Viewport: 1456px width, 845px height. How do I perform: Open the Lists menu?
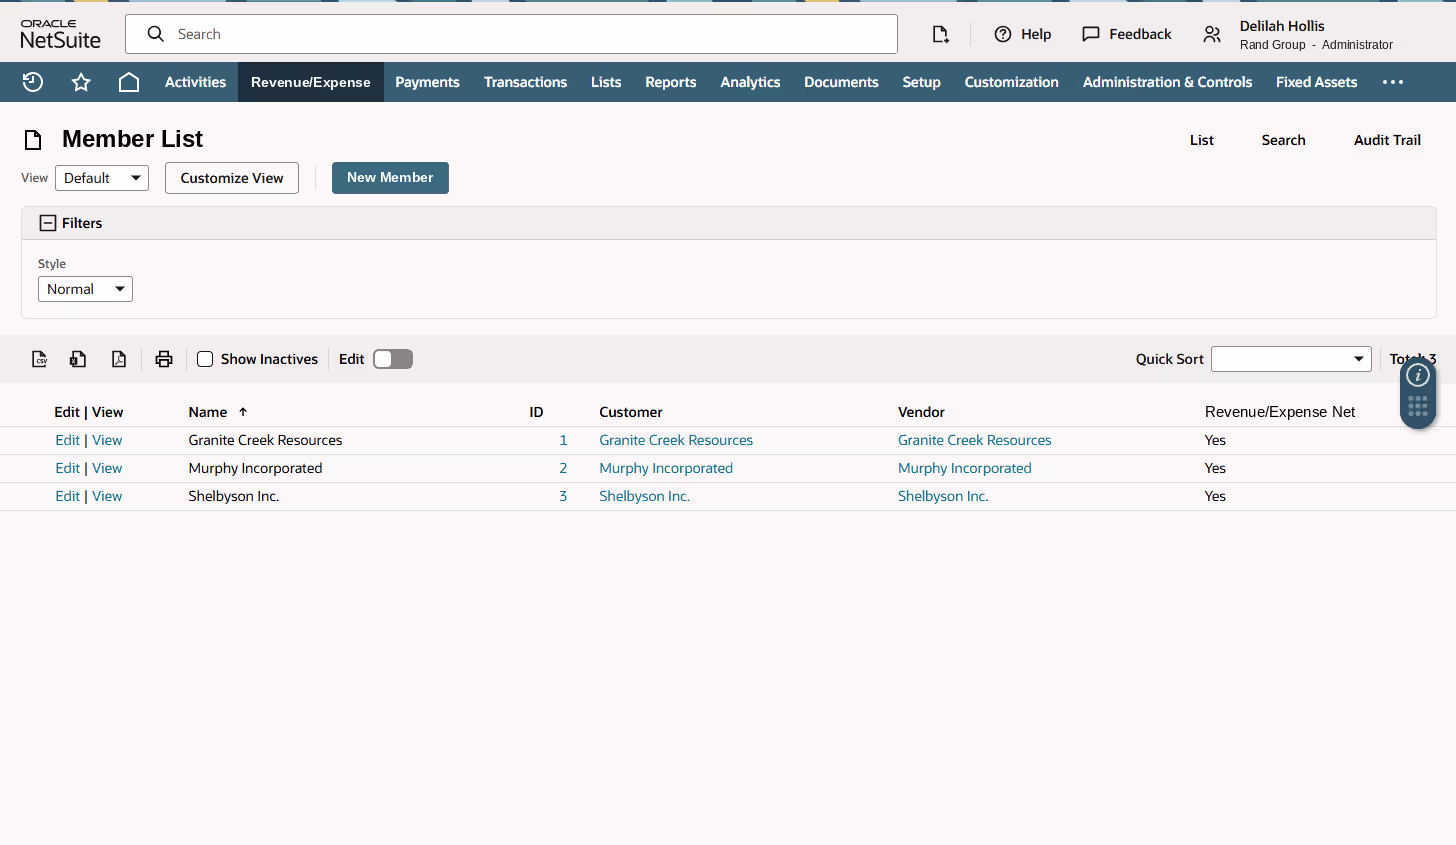(606, 82)
